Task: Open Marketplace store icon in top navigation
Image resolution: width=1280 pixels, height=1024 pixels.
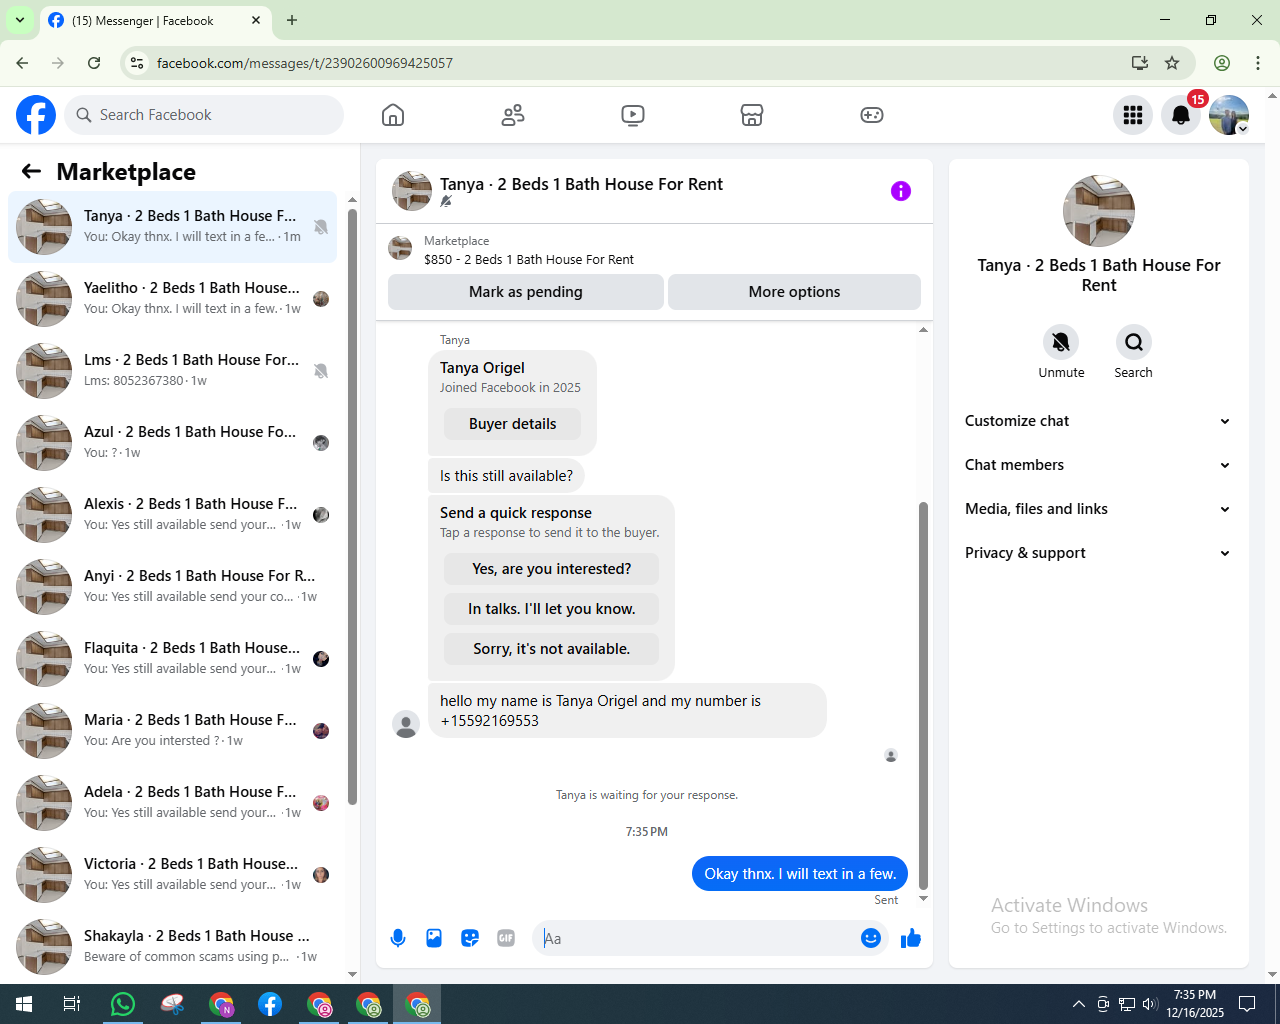Action: tap(752, 115)
